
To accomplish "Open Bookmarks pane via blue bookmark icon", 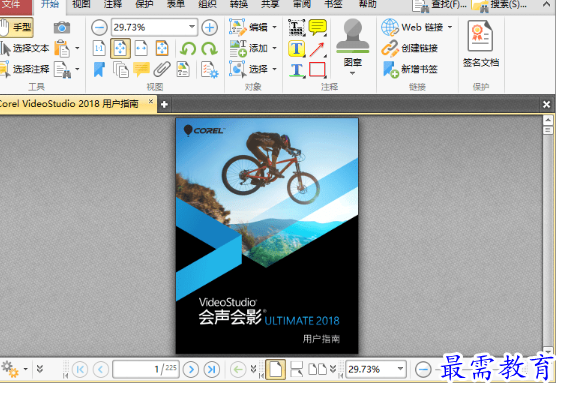I will click(99, 70).
